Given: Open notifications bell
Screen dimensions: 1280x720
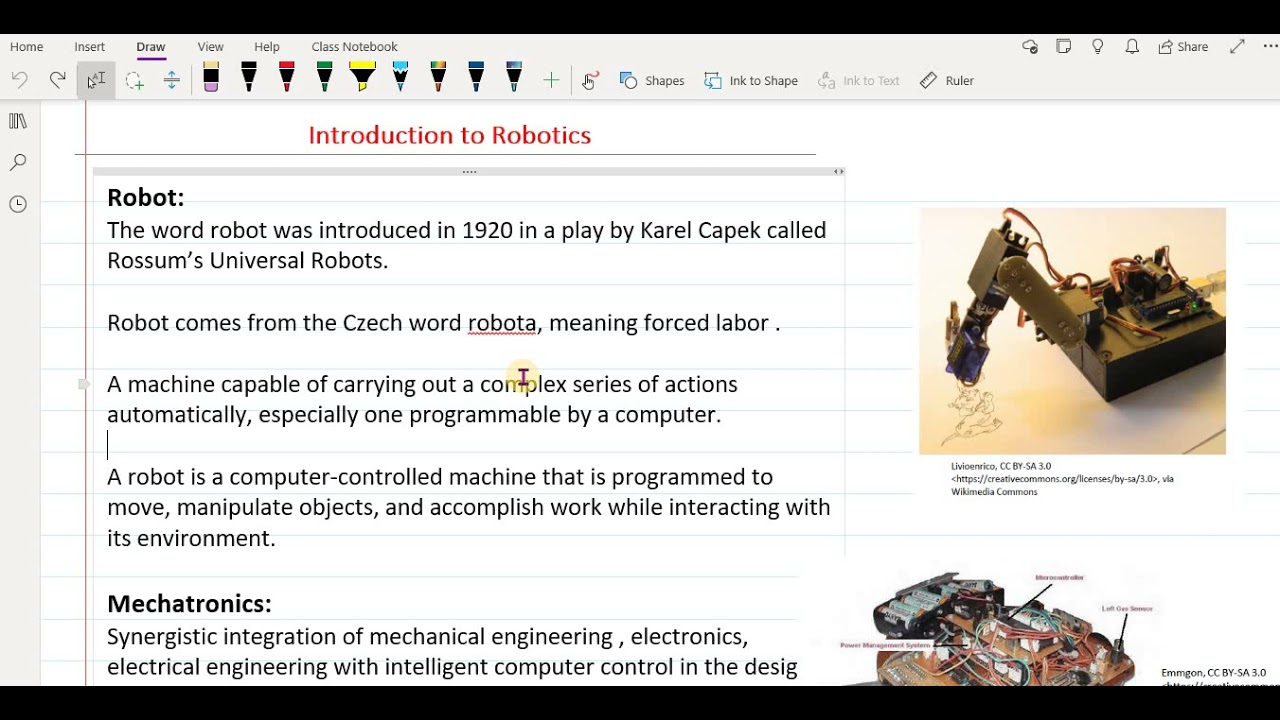Looking at the screenshot, I should 1132,47.
